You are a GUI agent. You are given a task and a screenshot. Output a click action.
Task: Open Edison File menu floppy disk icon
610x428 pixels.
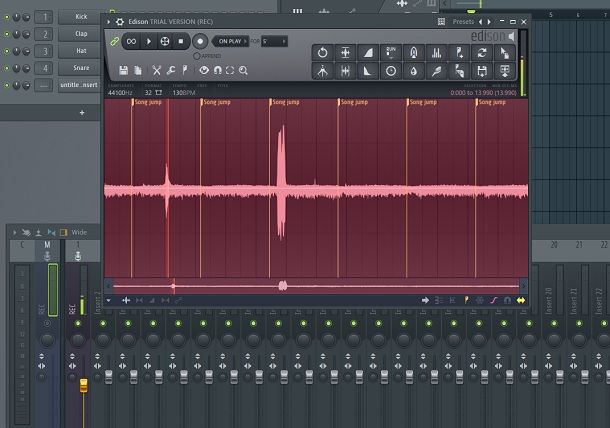[x=124, y=70]
